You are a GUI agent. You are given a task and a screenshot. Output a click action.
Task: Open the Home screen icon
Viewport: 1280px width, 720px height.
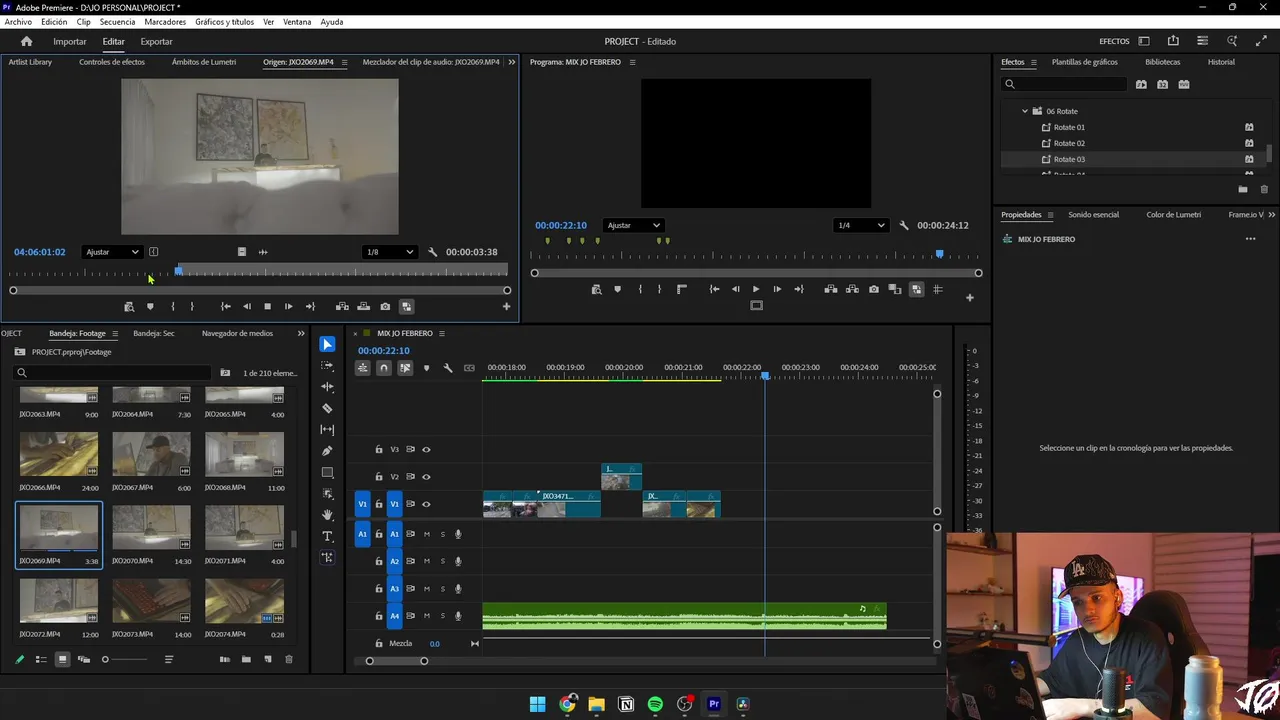tap(27, 41)
